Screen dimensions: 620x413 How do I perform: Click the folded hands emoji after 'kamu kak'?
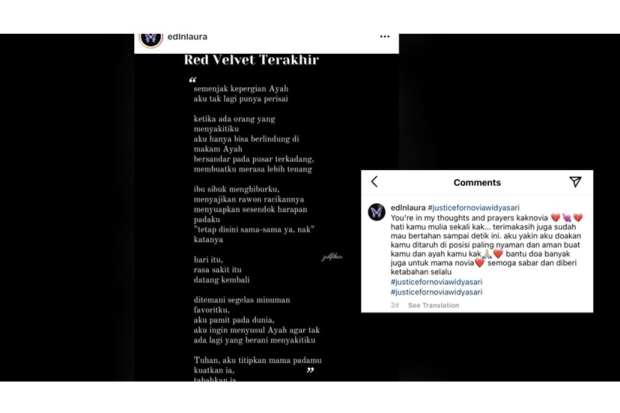click(x=487, y=254)
